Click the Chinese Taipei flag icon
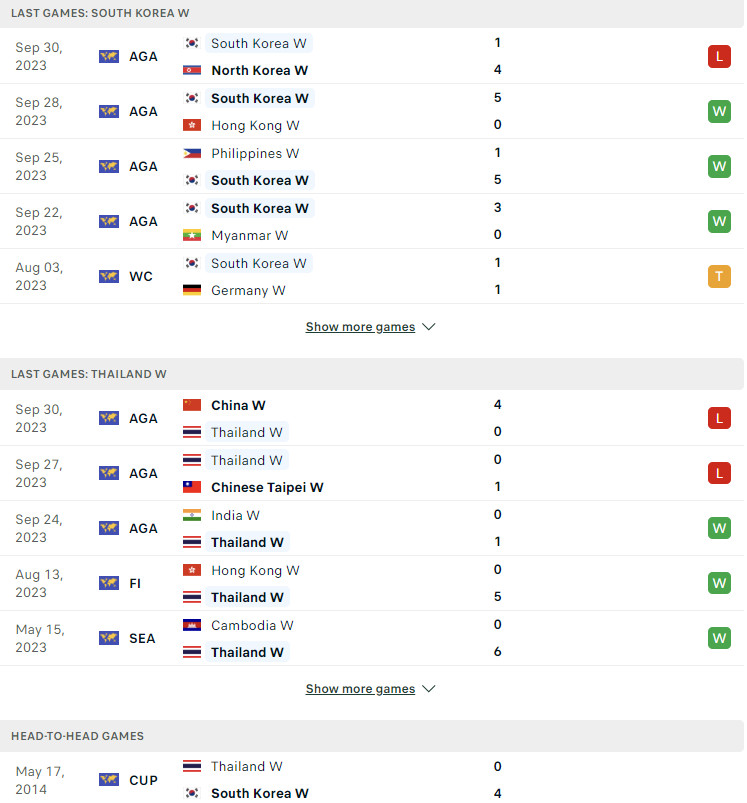Screen dimensions: 747x803 (192, 487)
